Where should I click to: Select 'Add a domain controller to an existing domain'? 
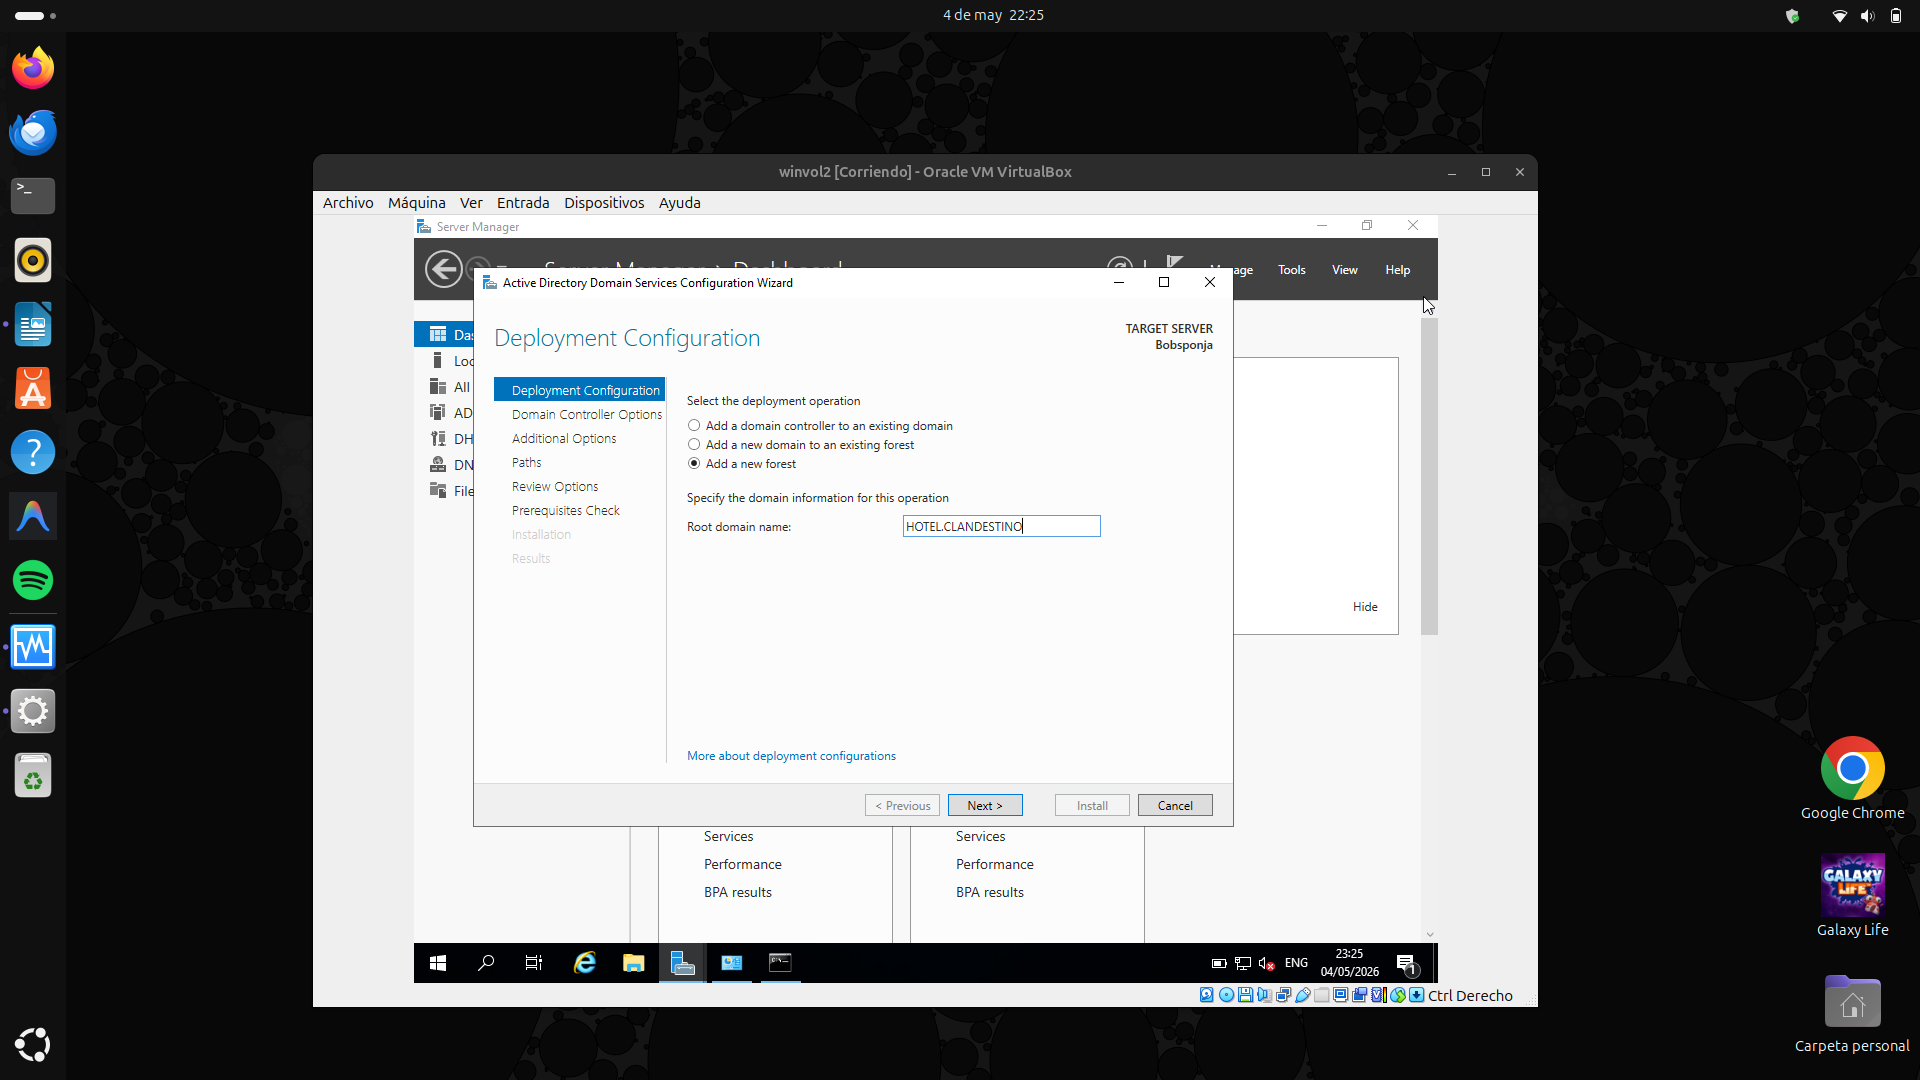coord(820,426)
